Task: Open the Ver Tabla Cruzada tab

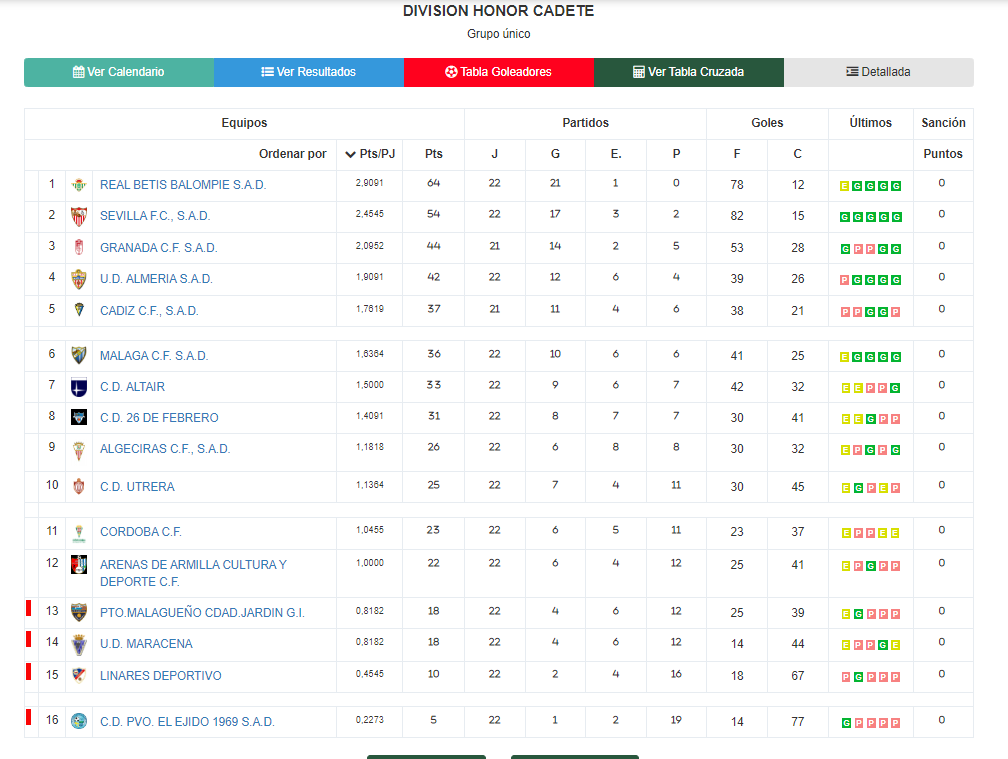Action: point(688,72)
